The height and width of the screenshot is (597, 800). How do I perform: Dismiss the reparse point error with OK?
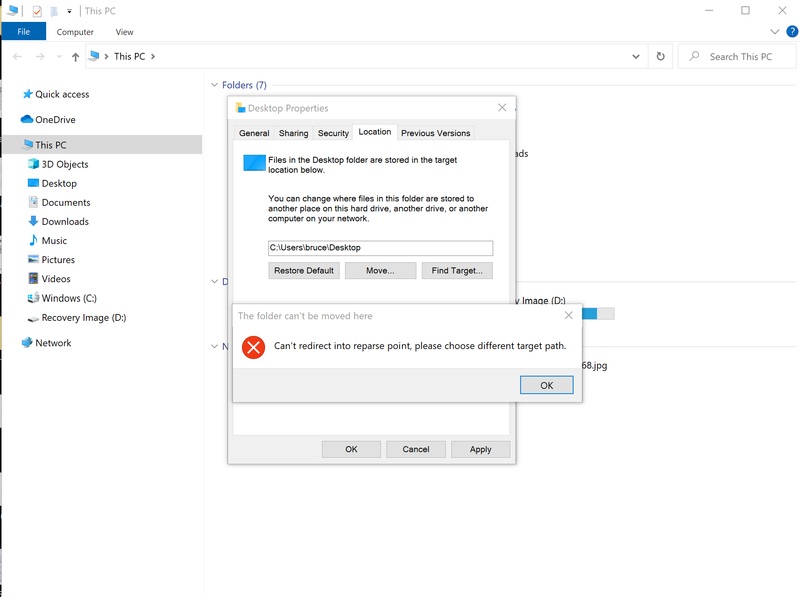pyautogui.click(x=546, y=384)
